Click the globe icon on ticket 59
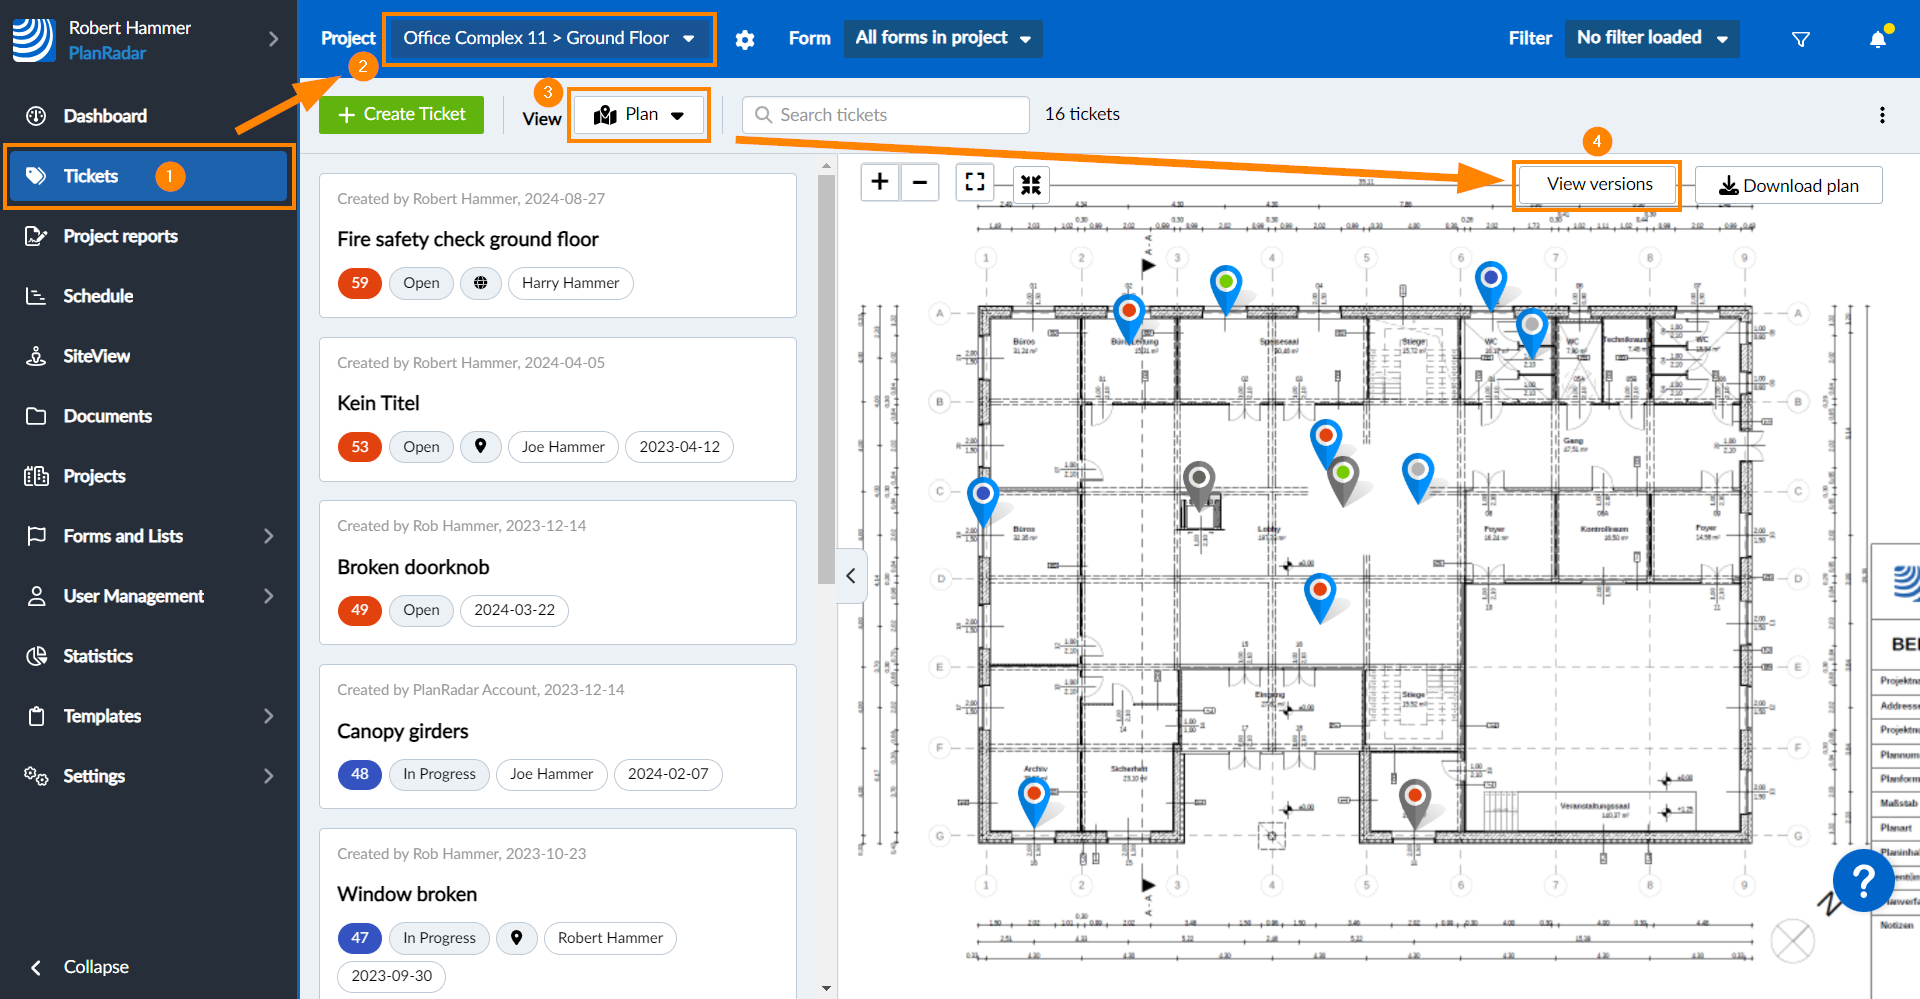 [x=481, y=283]
